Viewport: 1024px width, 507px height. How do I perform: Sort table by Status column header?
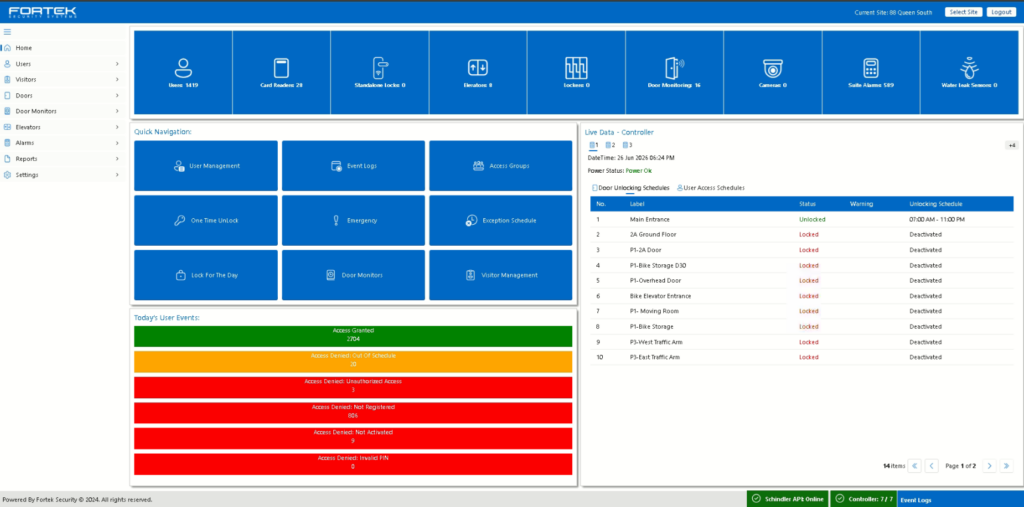tap(807, 204)
